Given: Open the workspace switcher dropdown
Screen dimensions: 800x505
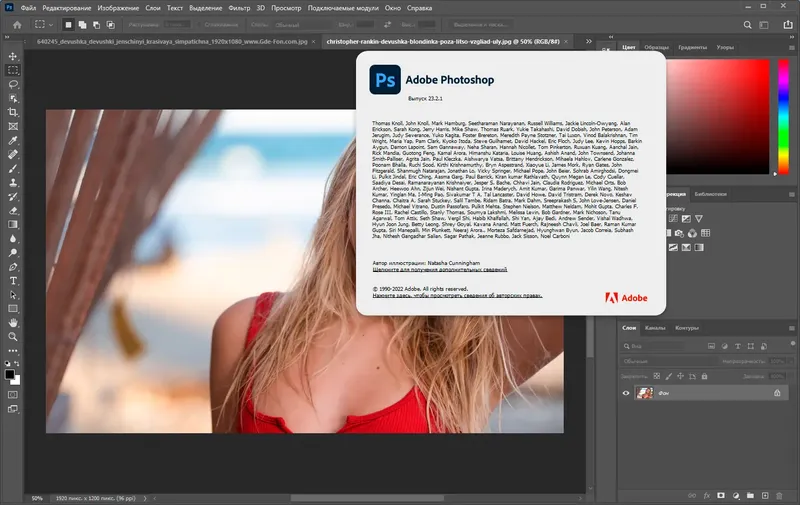Looking at the screenshot, I should tap(764, 24).
